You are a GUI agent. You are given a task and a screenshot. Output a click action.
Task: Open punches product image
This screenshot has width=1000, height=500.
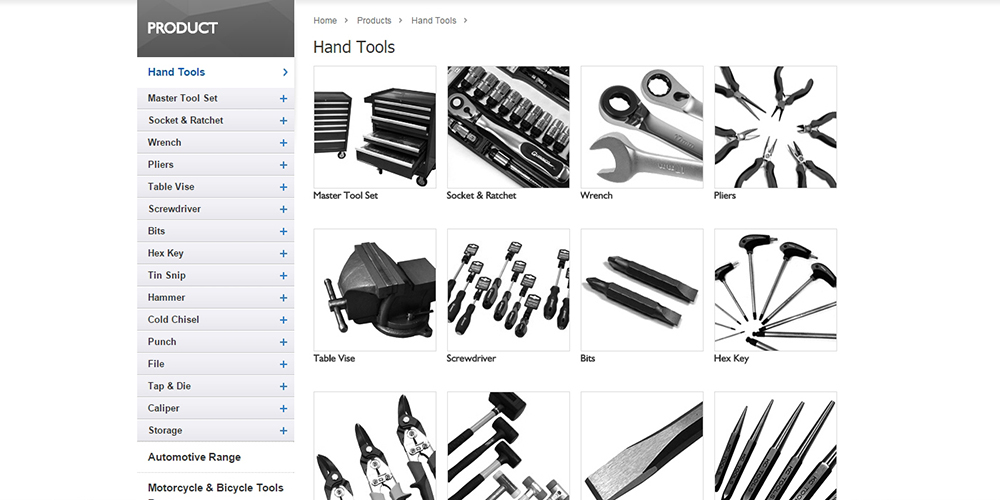(776, 446)
